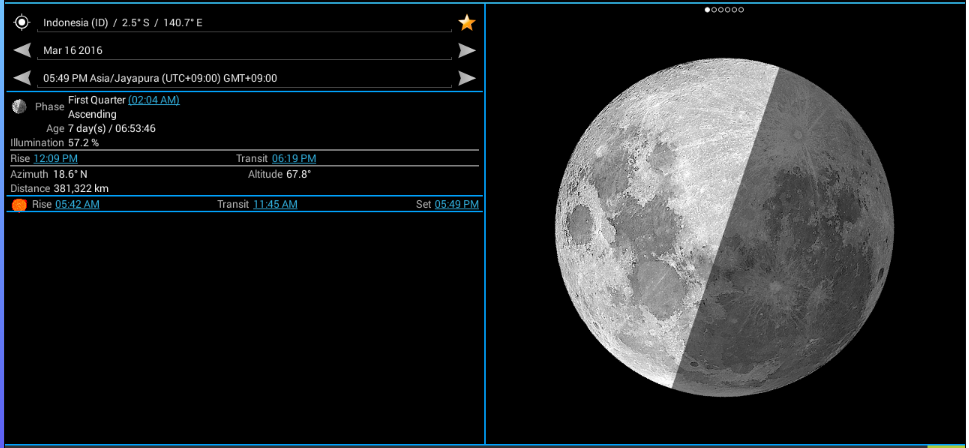
Task: Select the last page indicator dot
Action: (741, 10)
